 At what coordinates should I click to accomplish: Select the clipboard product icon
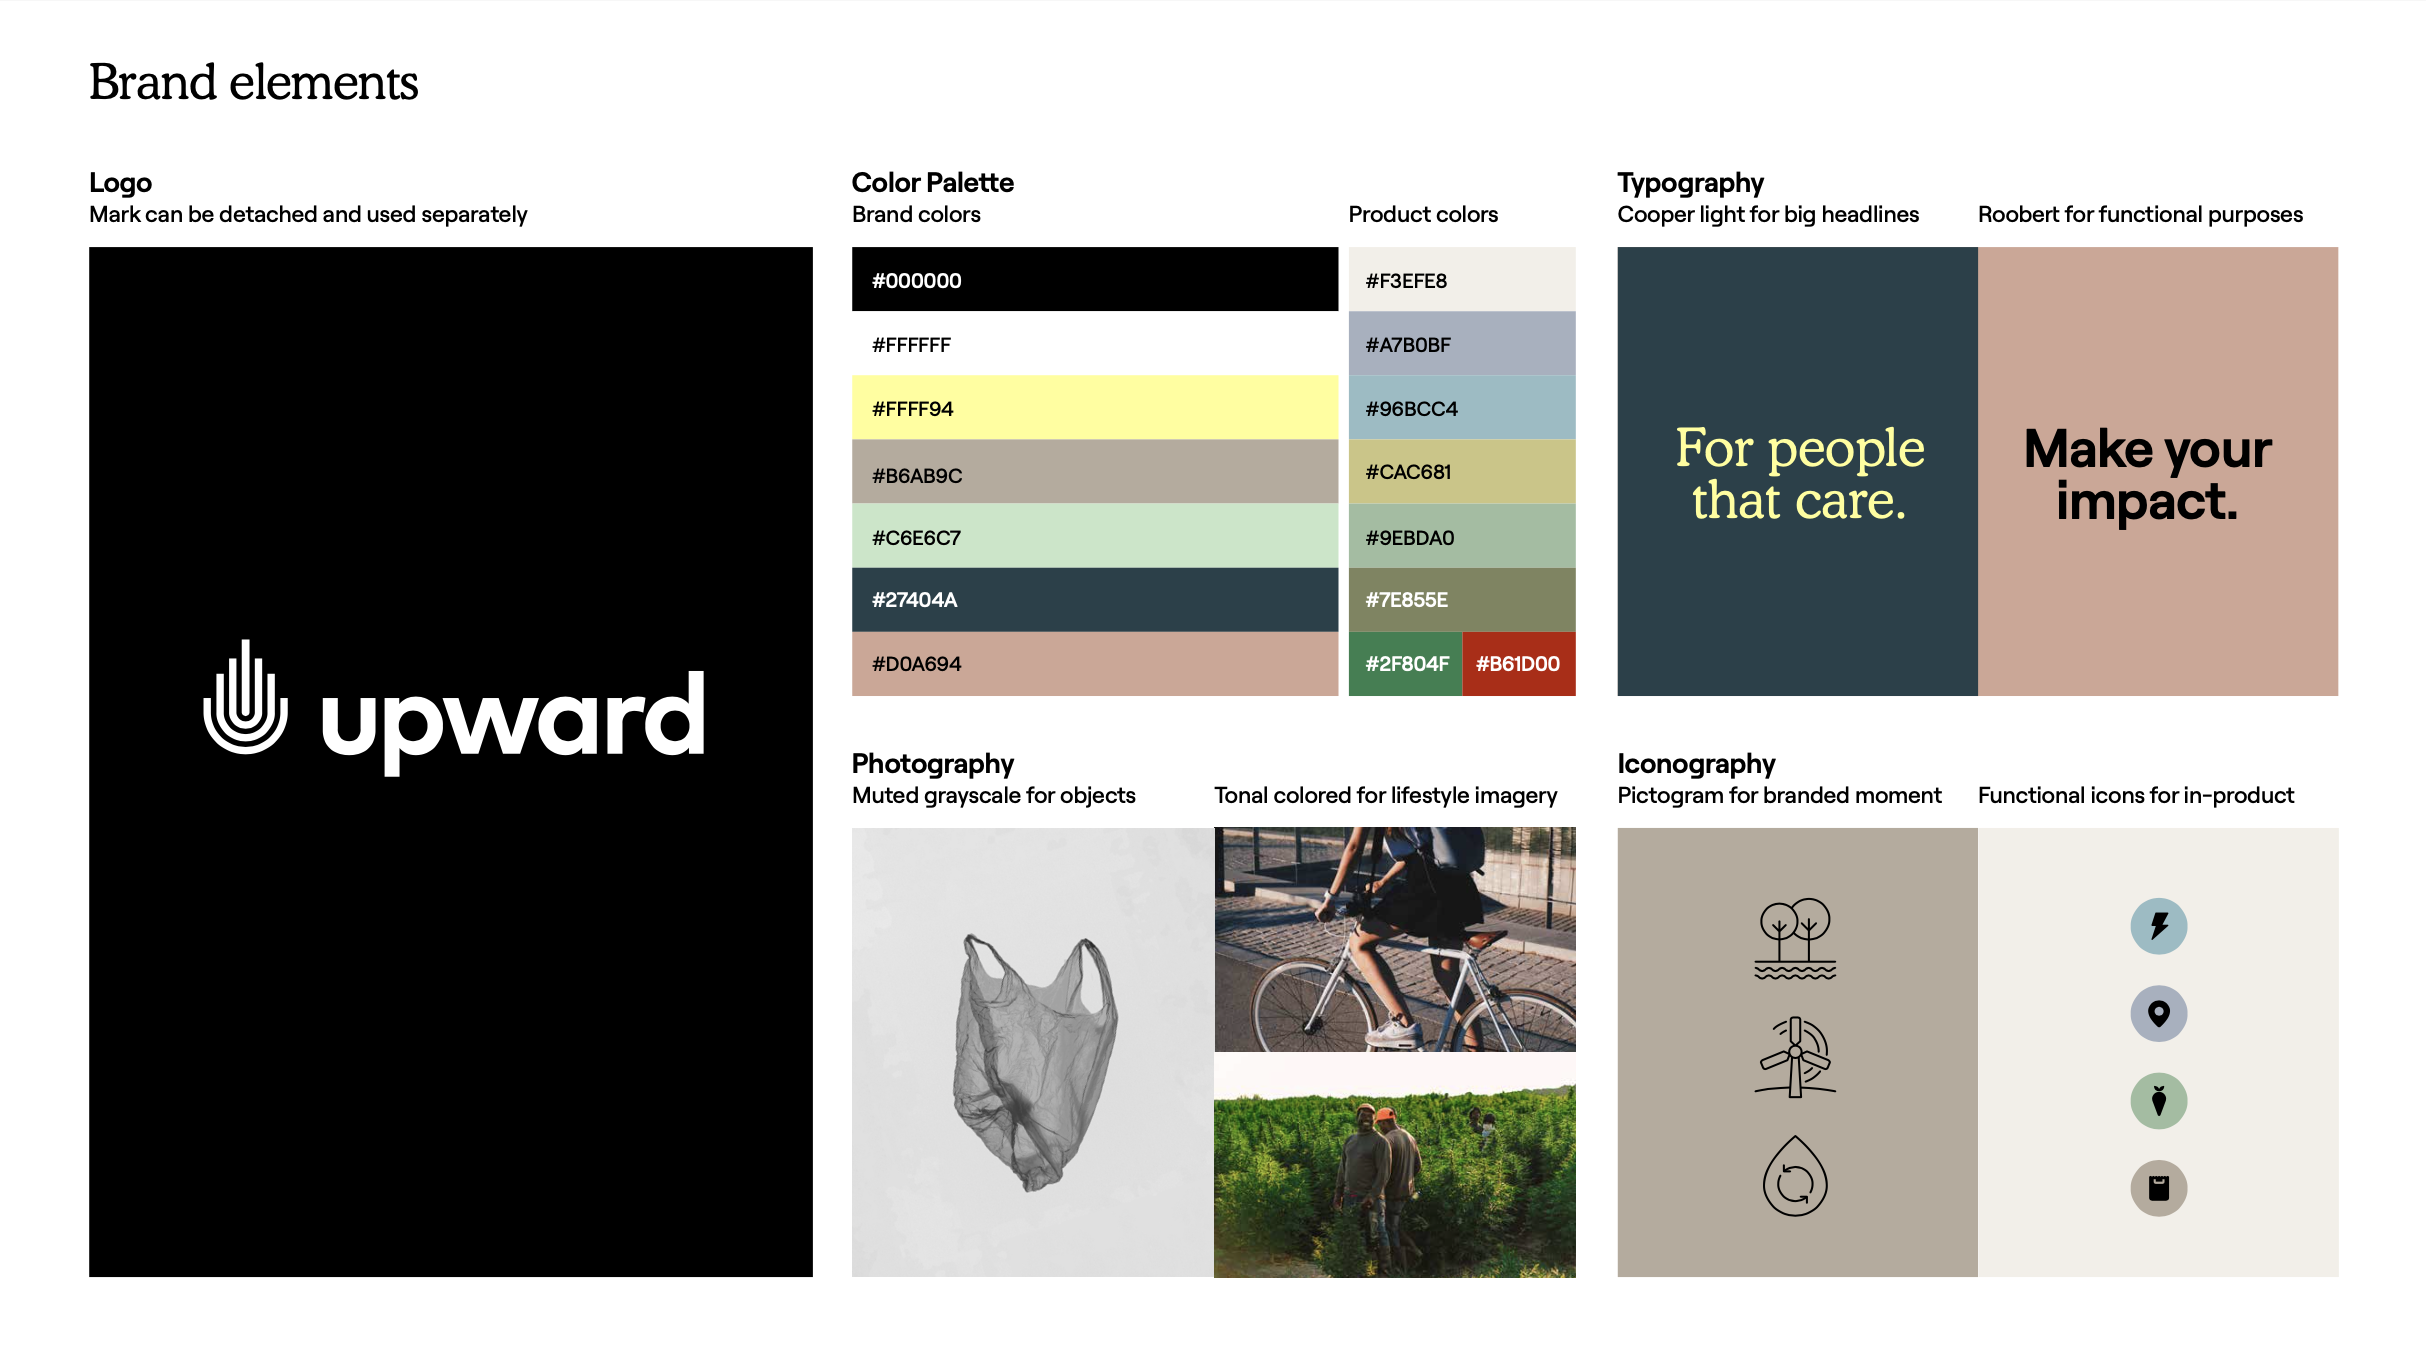pyautogui.click(x=2158, y=1187)
